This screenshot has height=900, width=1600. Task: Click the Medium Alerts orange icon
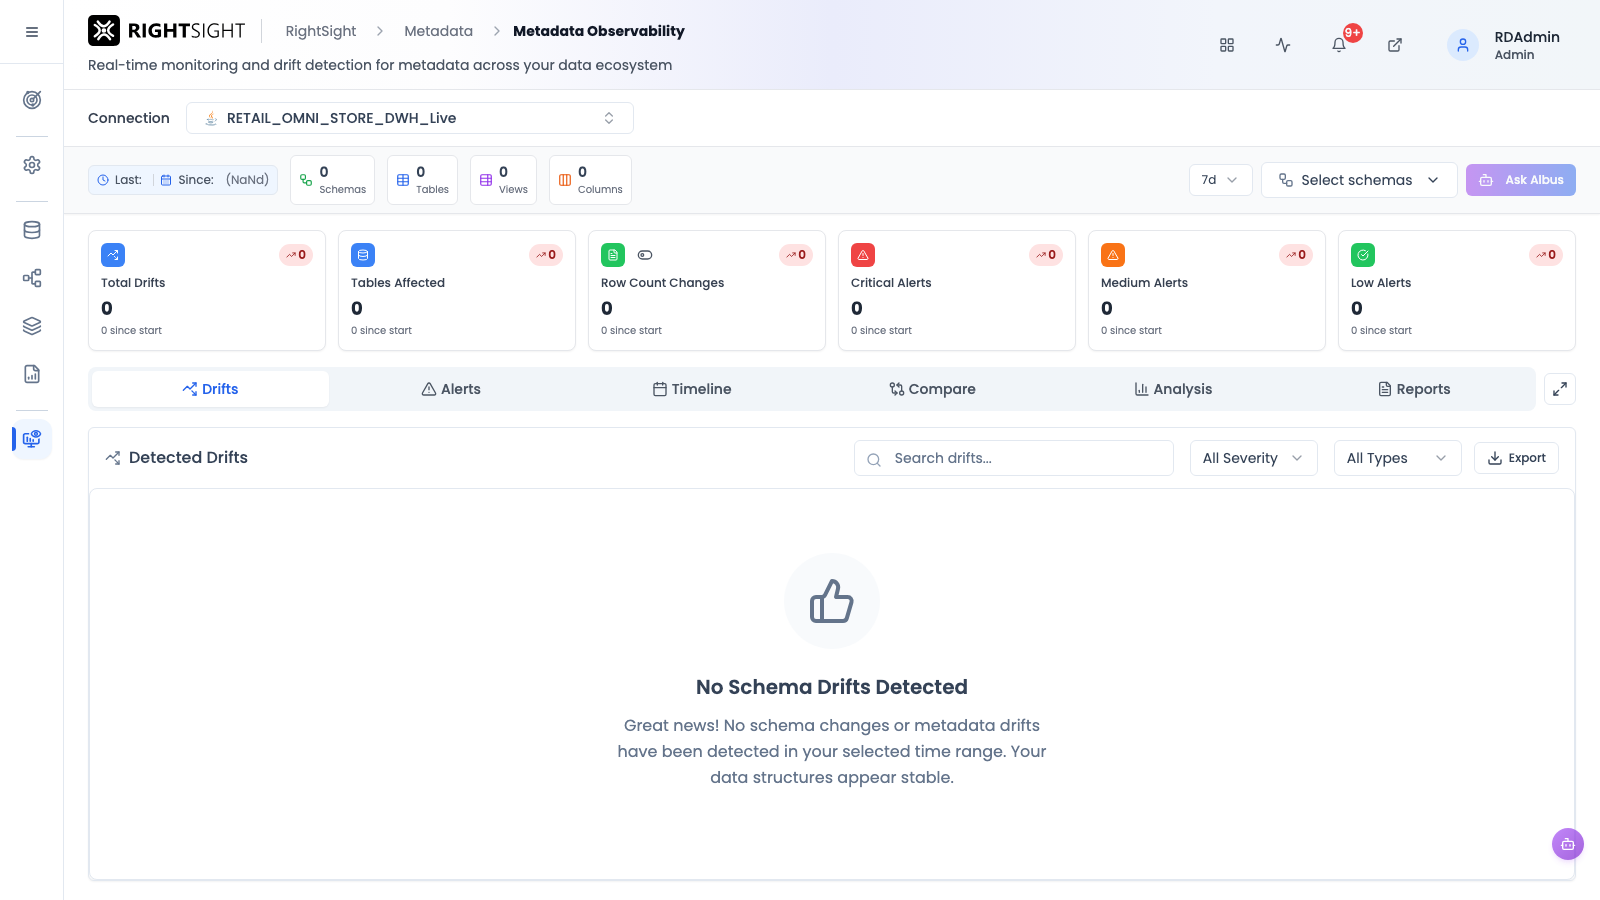[x=1113, y=255]
